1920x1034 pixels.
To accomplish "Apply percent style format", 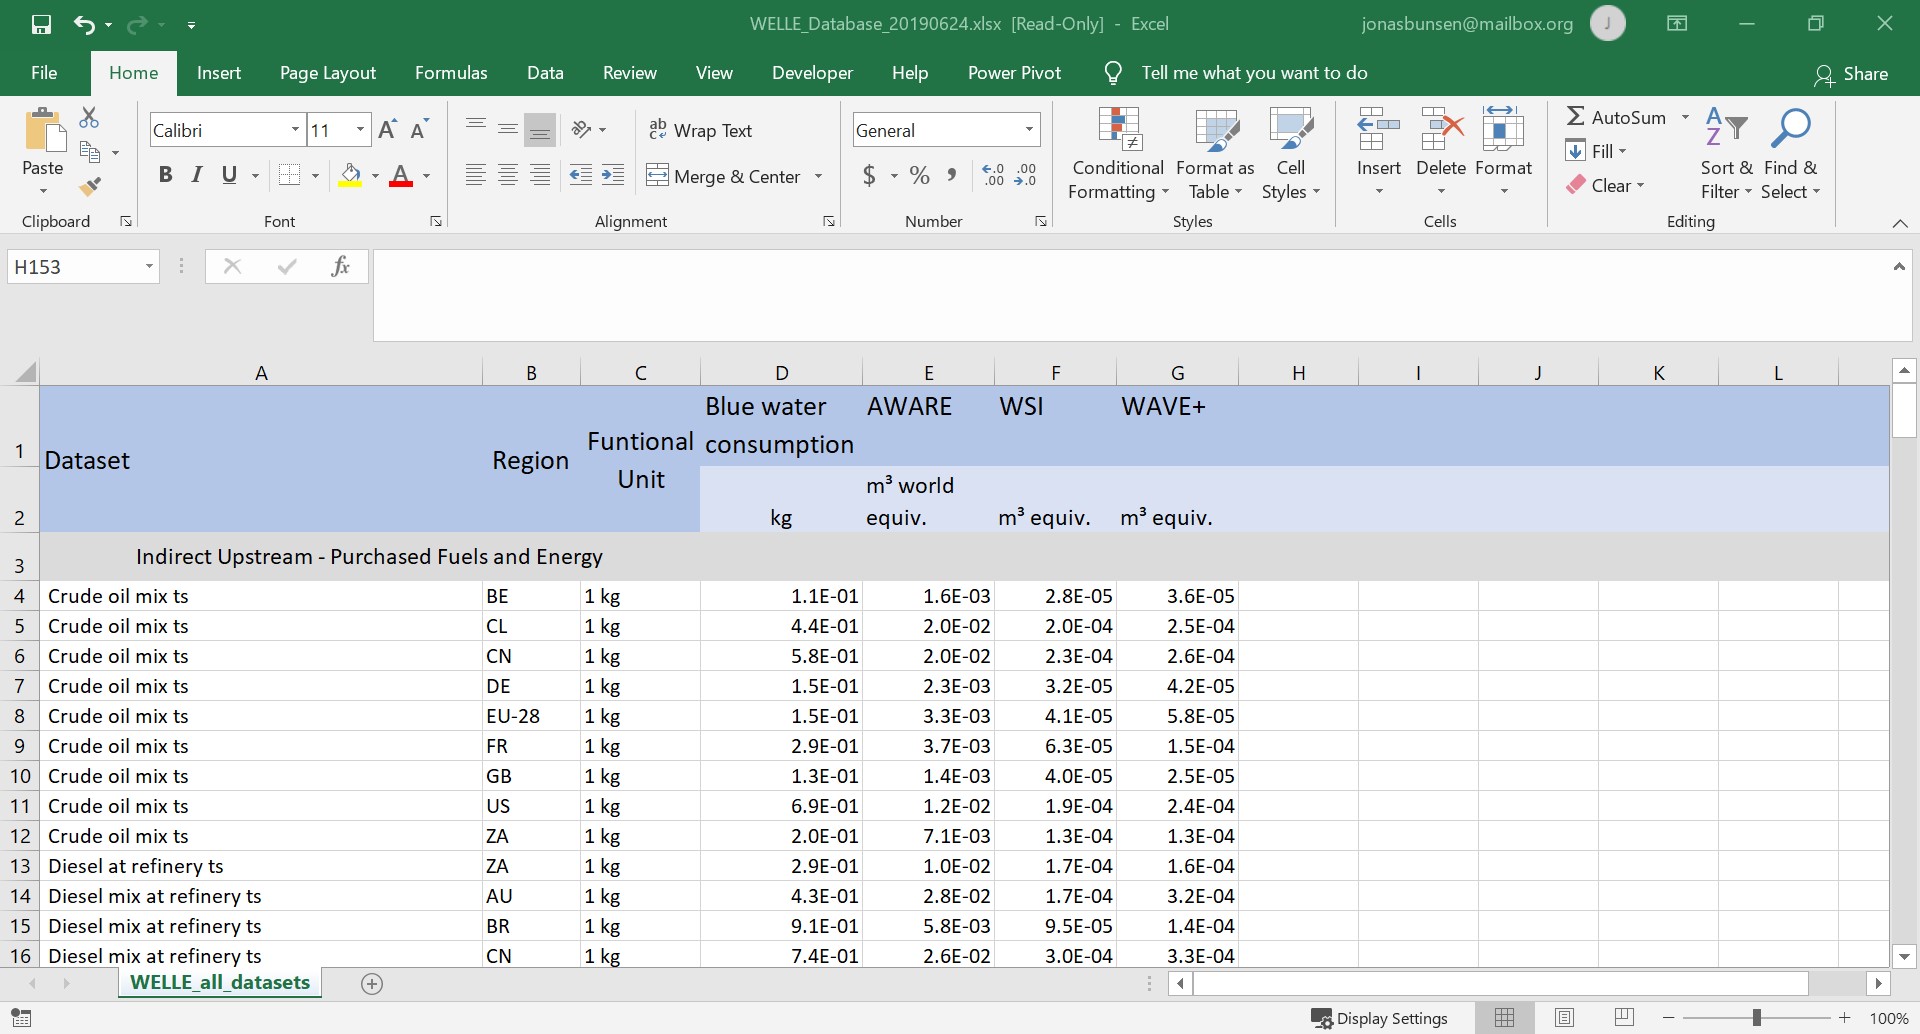I will (920, 176).
